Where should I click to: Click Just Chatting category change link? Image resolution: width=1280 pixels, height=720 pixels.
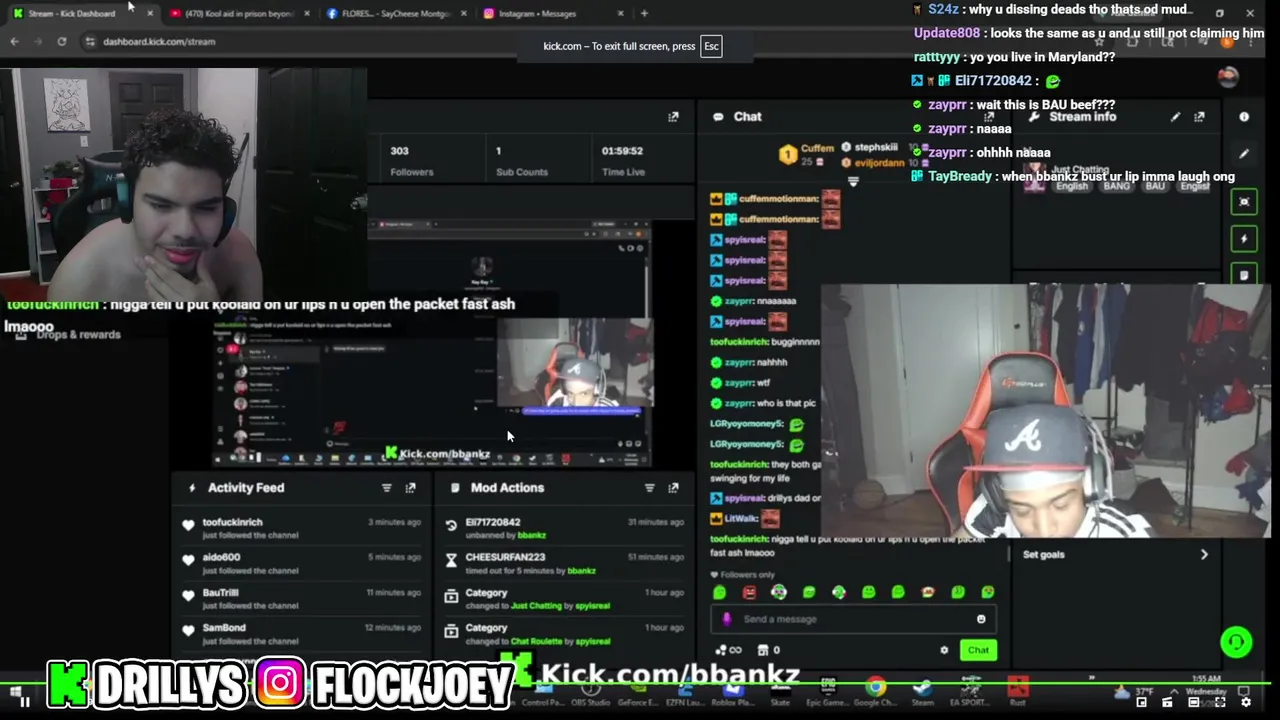click(x=536, y=606)
